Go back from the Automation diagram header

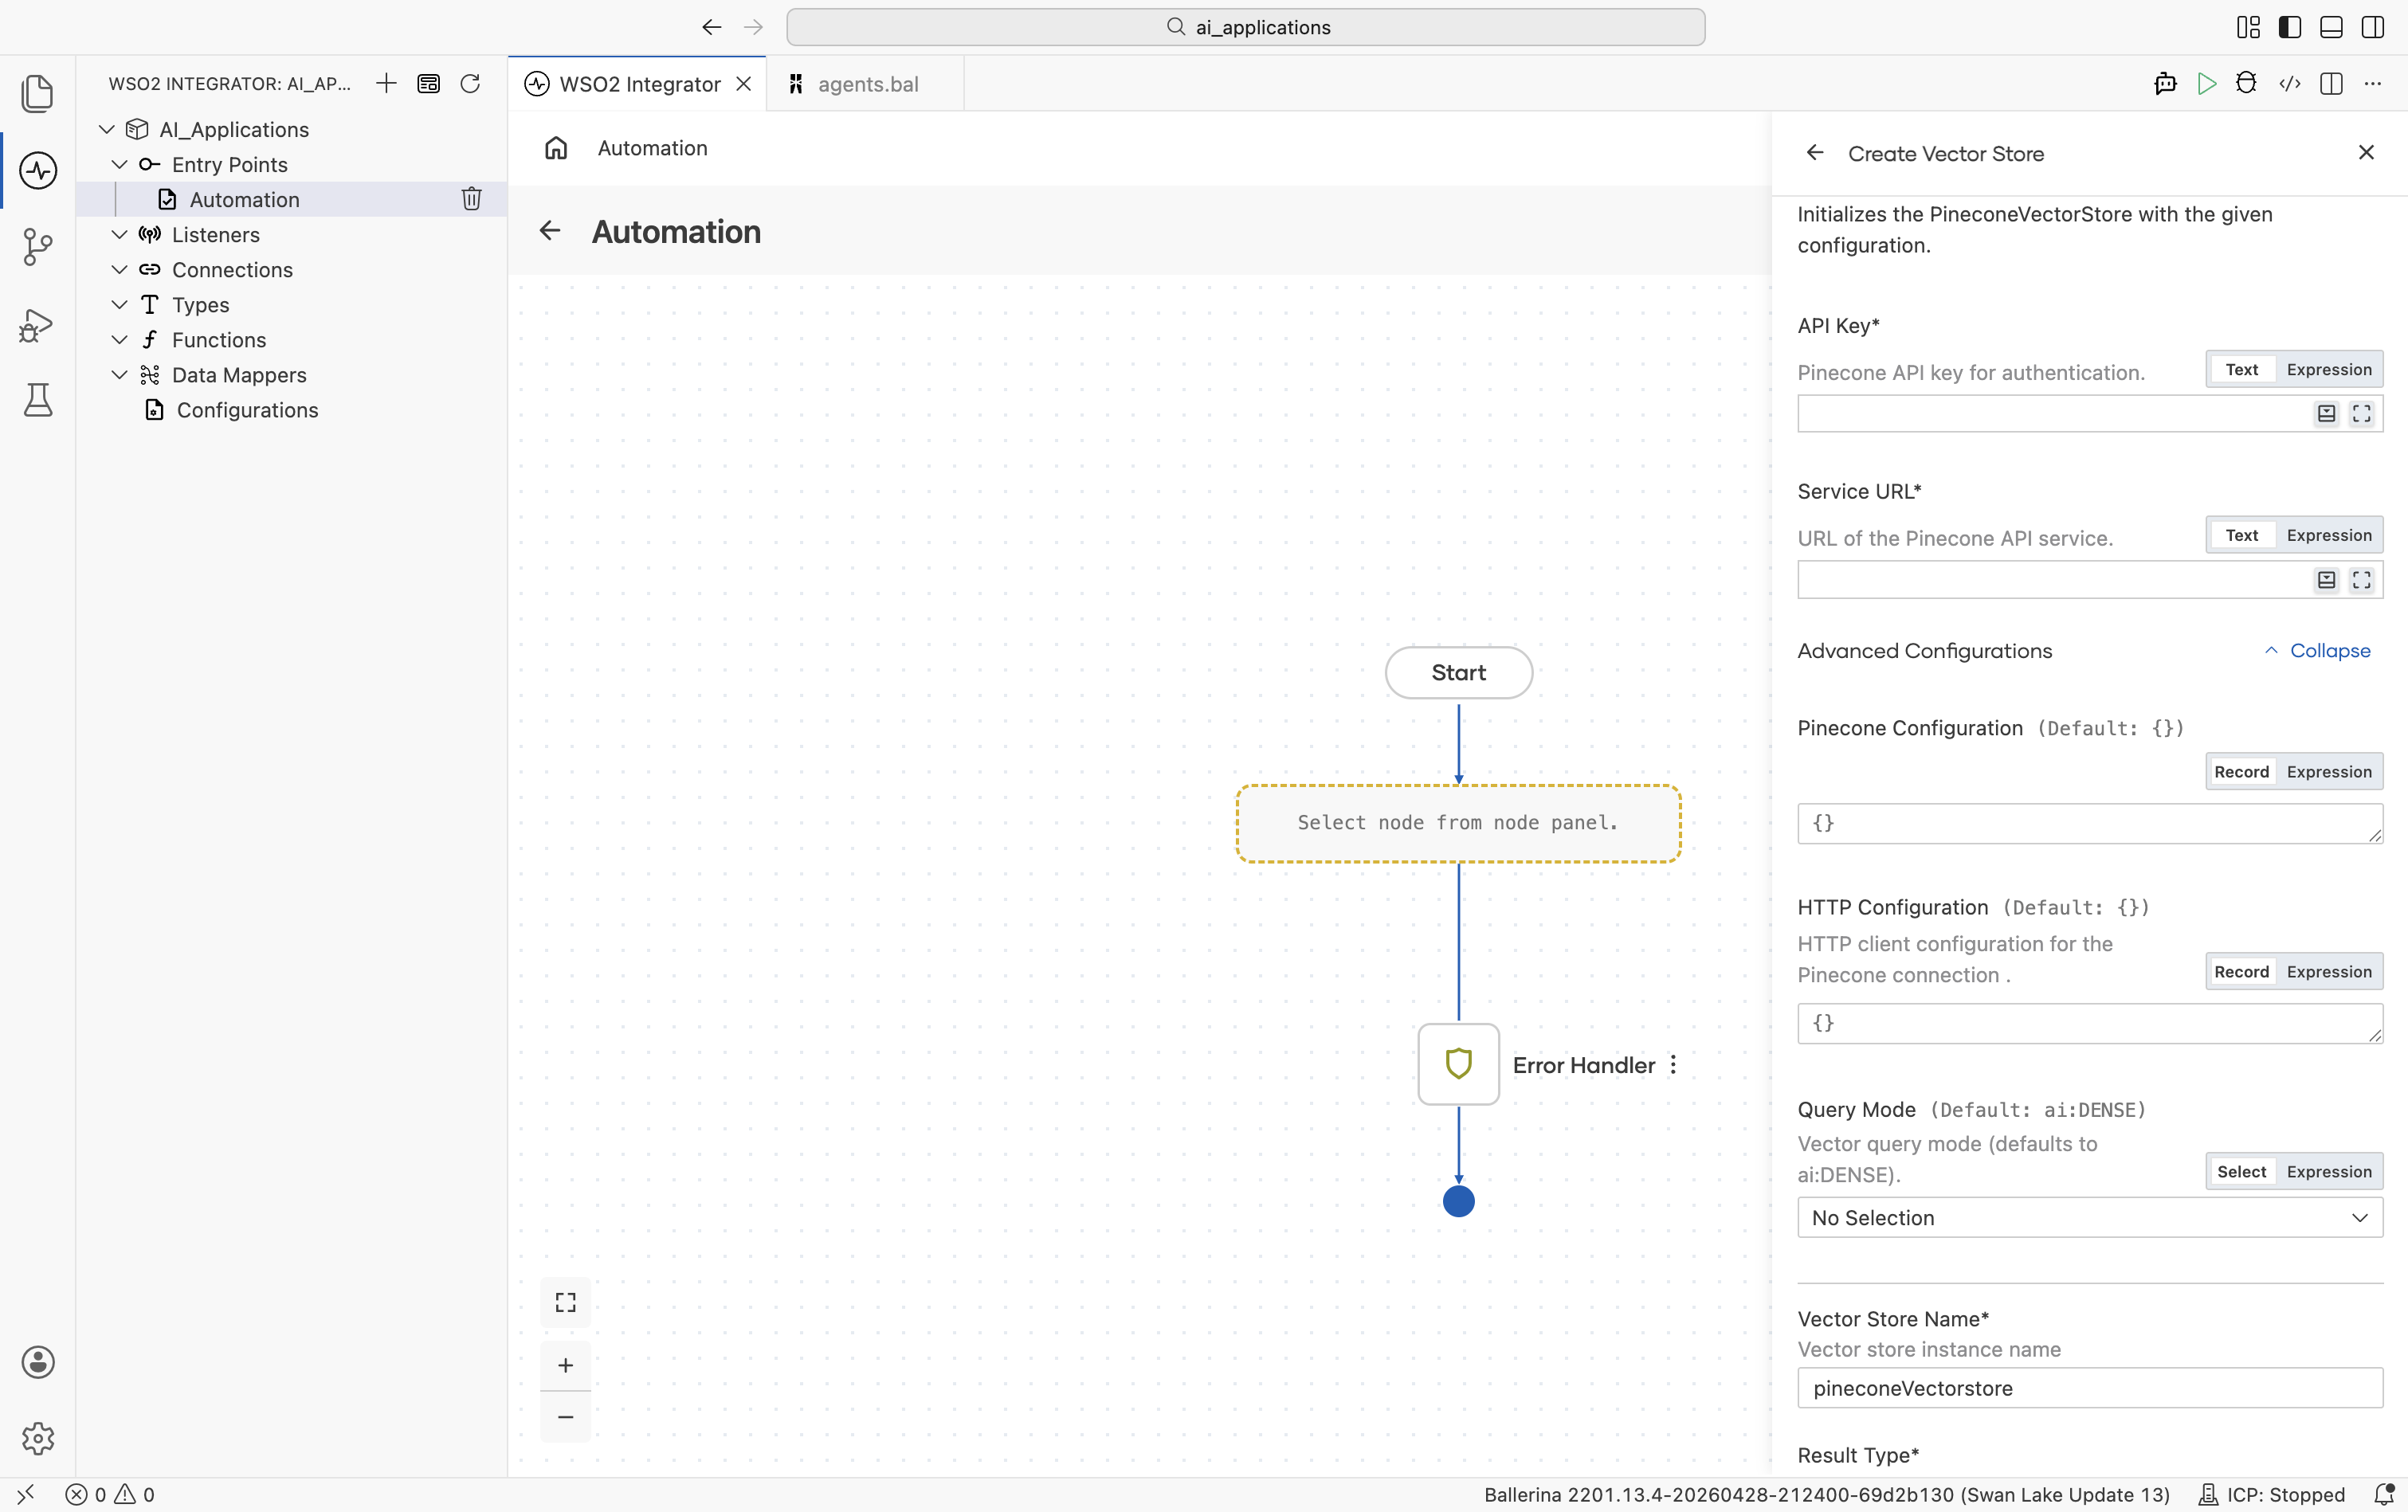[550, 231]
